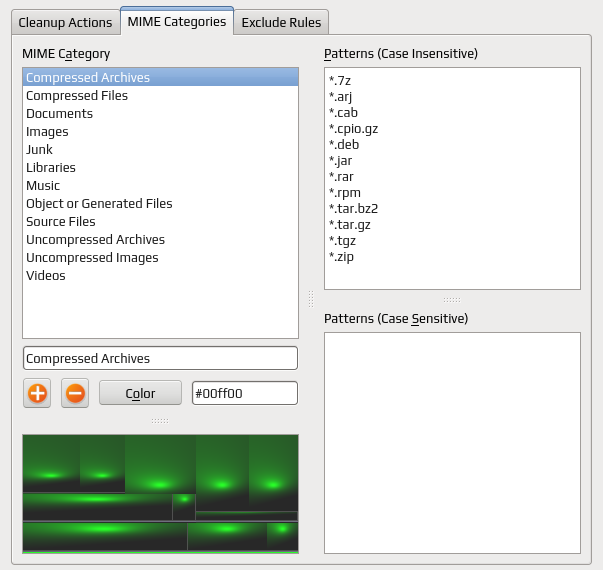Grab the splitter handle between the pattern boxes
Screen dimensions: 603x570
pos(452,300)
